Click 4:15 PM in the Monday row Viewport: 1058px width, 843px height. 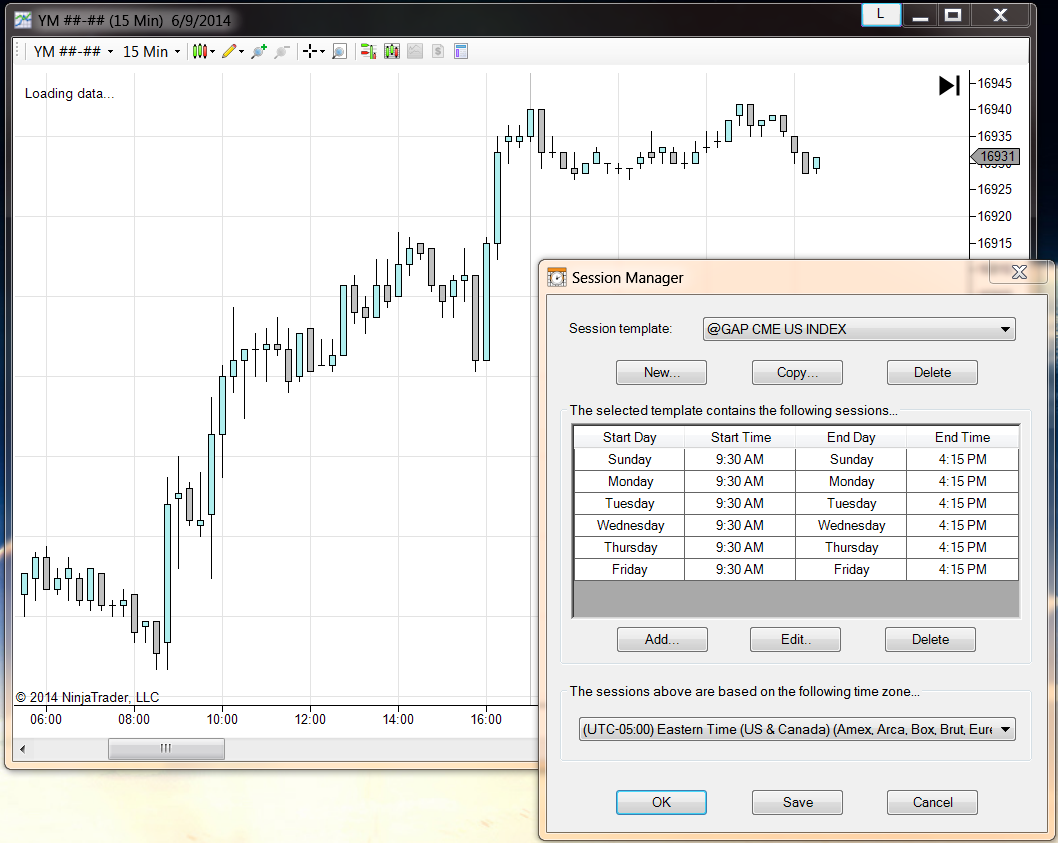pyautogui.click(x=962, y=482)
